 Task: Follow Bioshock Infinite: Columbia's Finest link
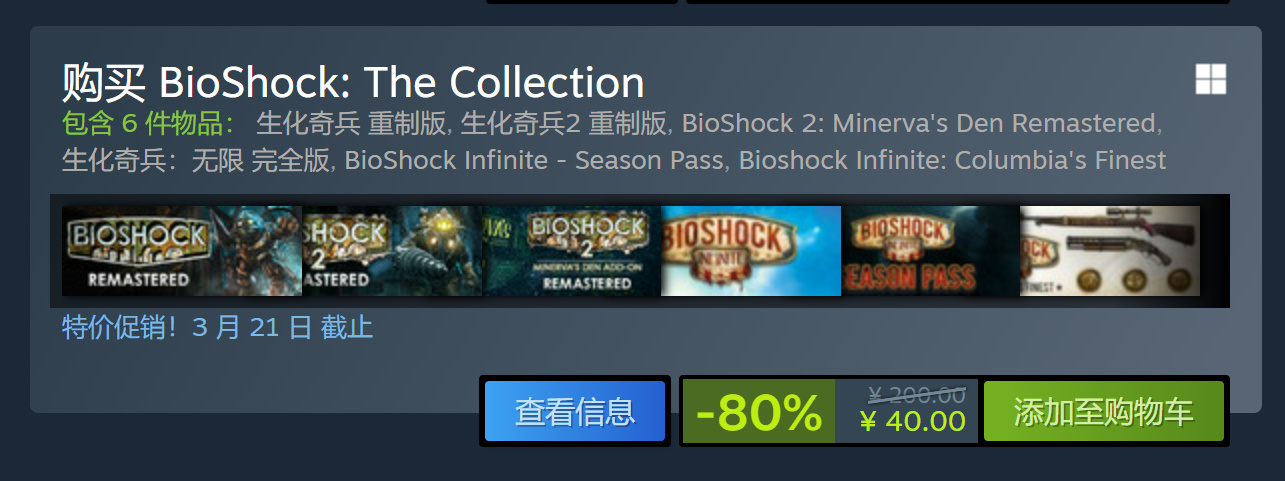952,160
